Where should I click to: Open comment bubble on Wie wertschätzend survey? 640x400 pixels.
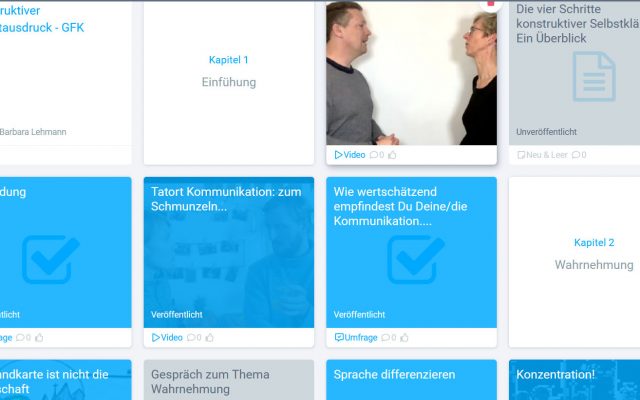[x=385, y=338]
